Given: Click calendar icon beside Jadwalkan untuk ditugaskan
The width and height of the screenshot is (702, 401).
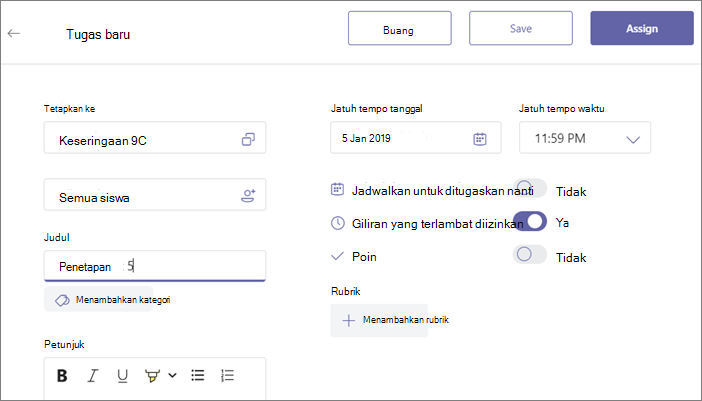Looking at the screenshot, I should point(337,189).
